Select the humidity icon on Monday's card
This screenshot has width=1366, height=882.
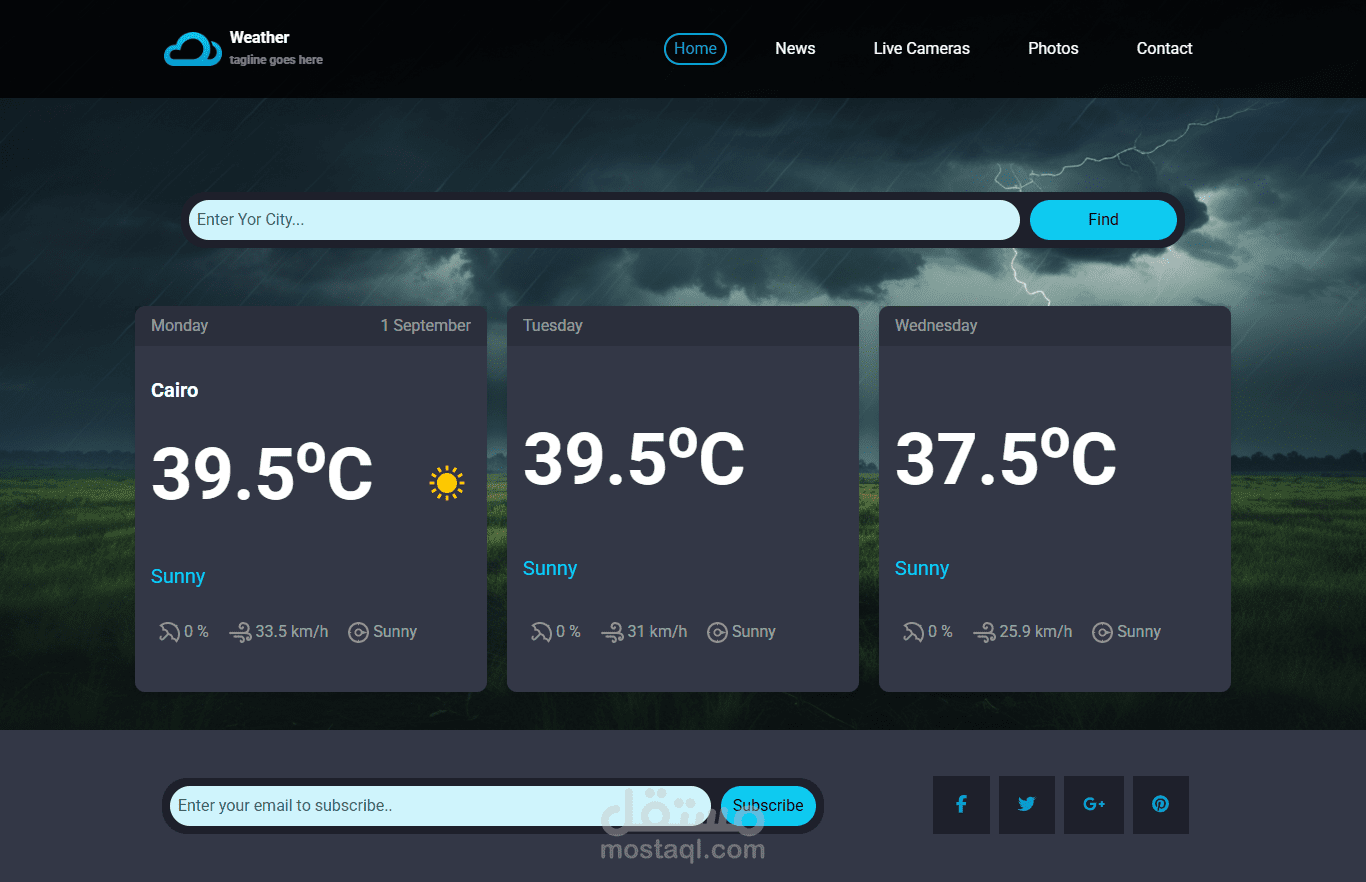coord(167,631)
